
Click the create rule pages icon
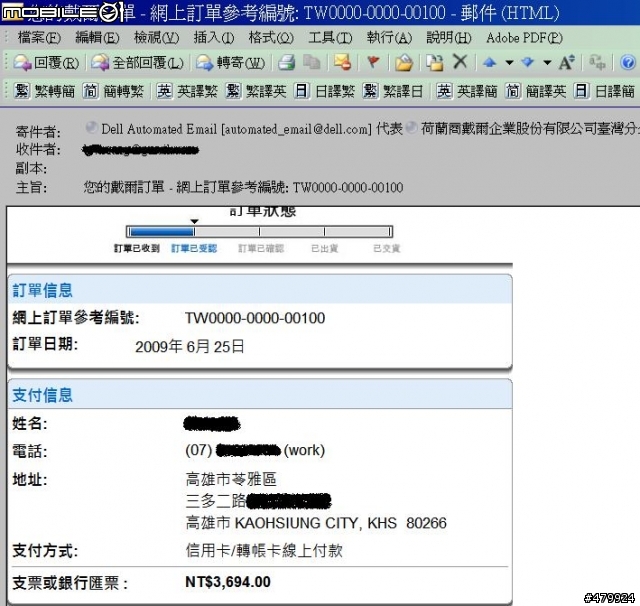[434, 62]
